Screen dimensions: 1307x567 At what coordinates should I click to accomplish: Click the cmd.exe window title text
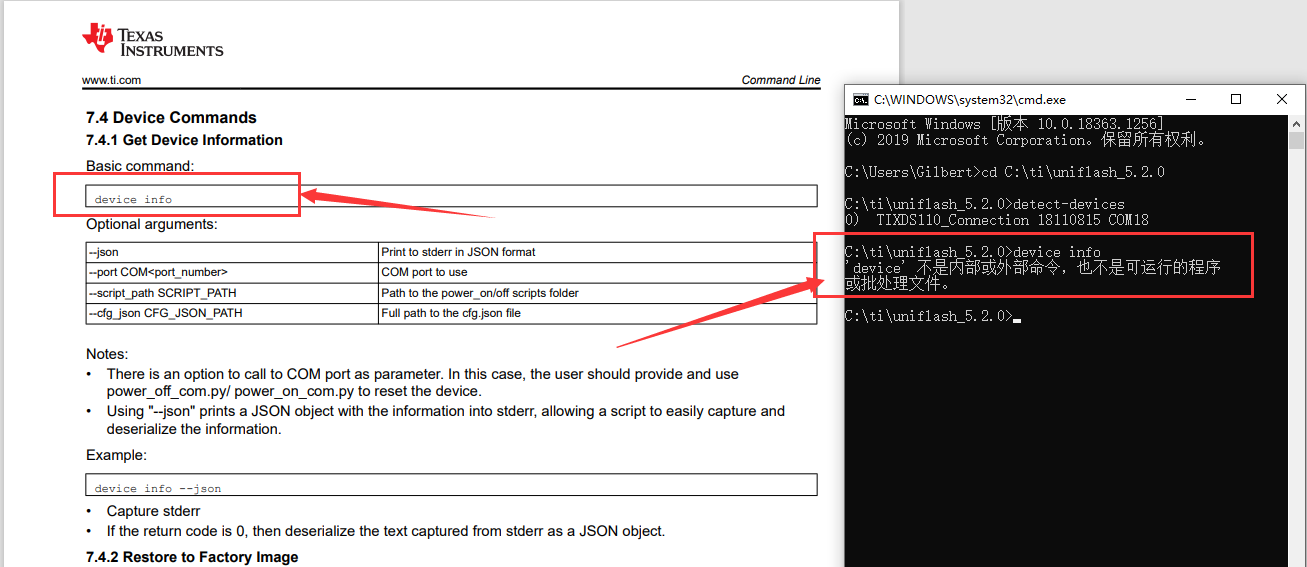[970, 99]
